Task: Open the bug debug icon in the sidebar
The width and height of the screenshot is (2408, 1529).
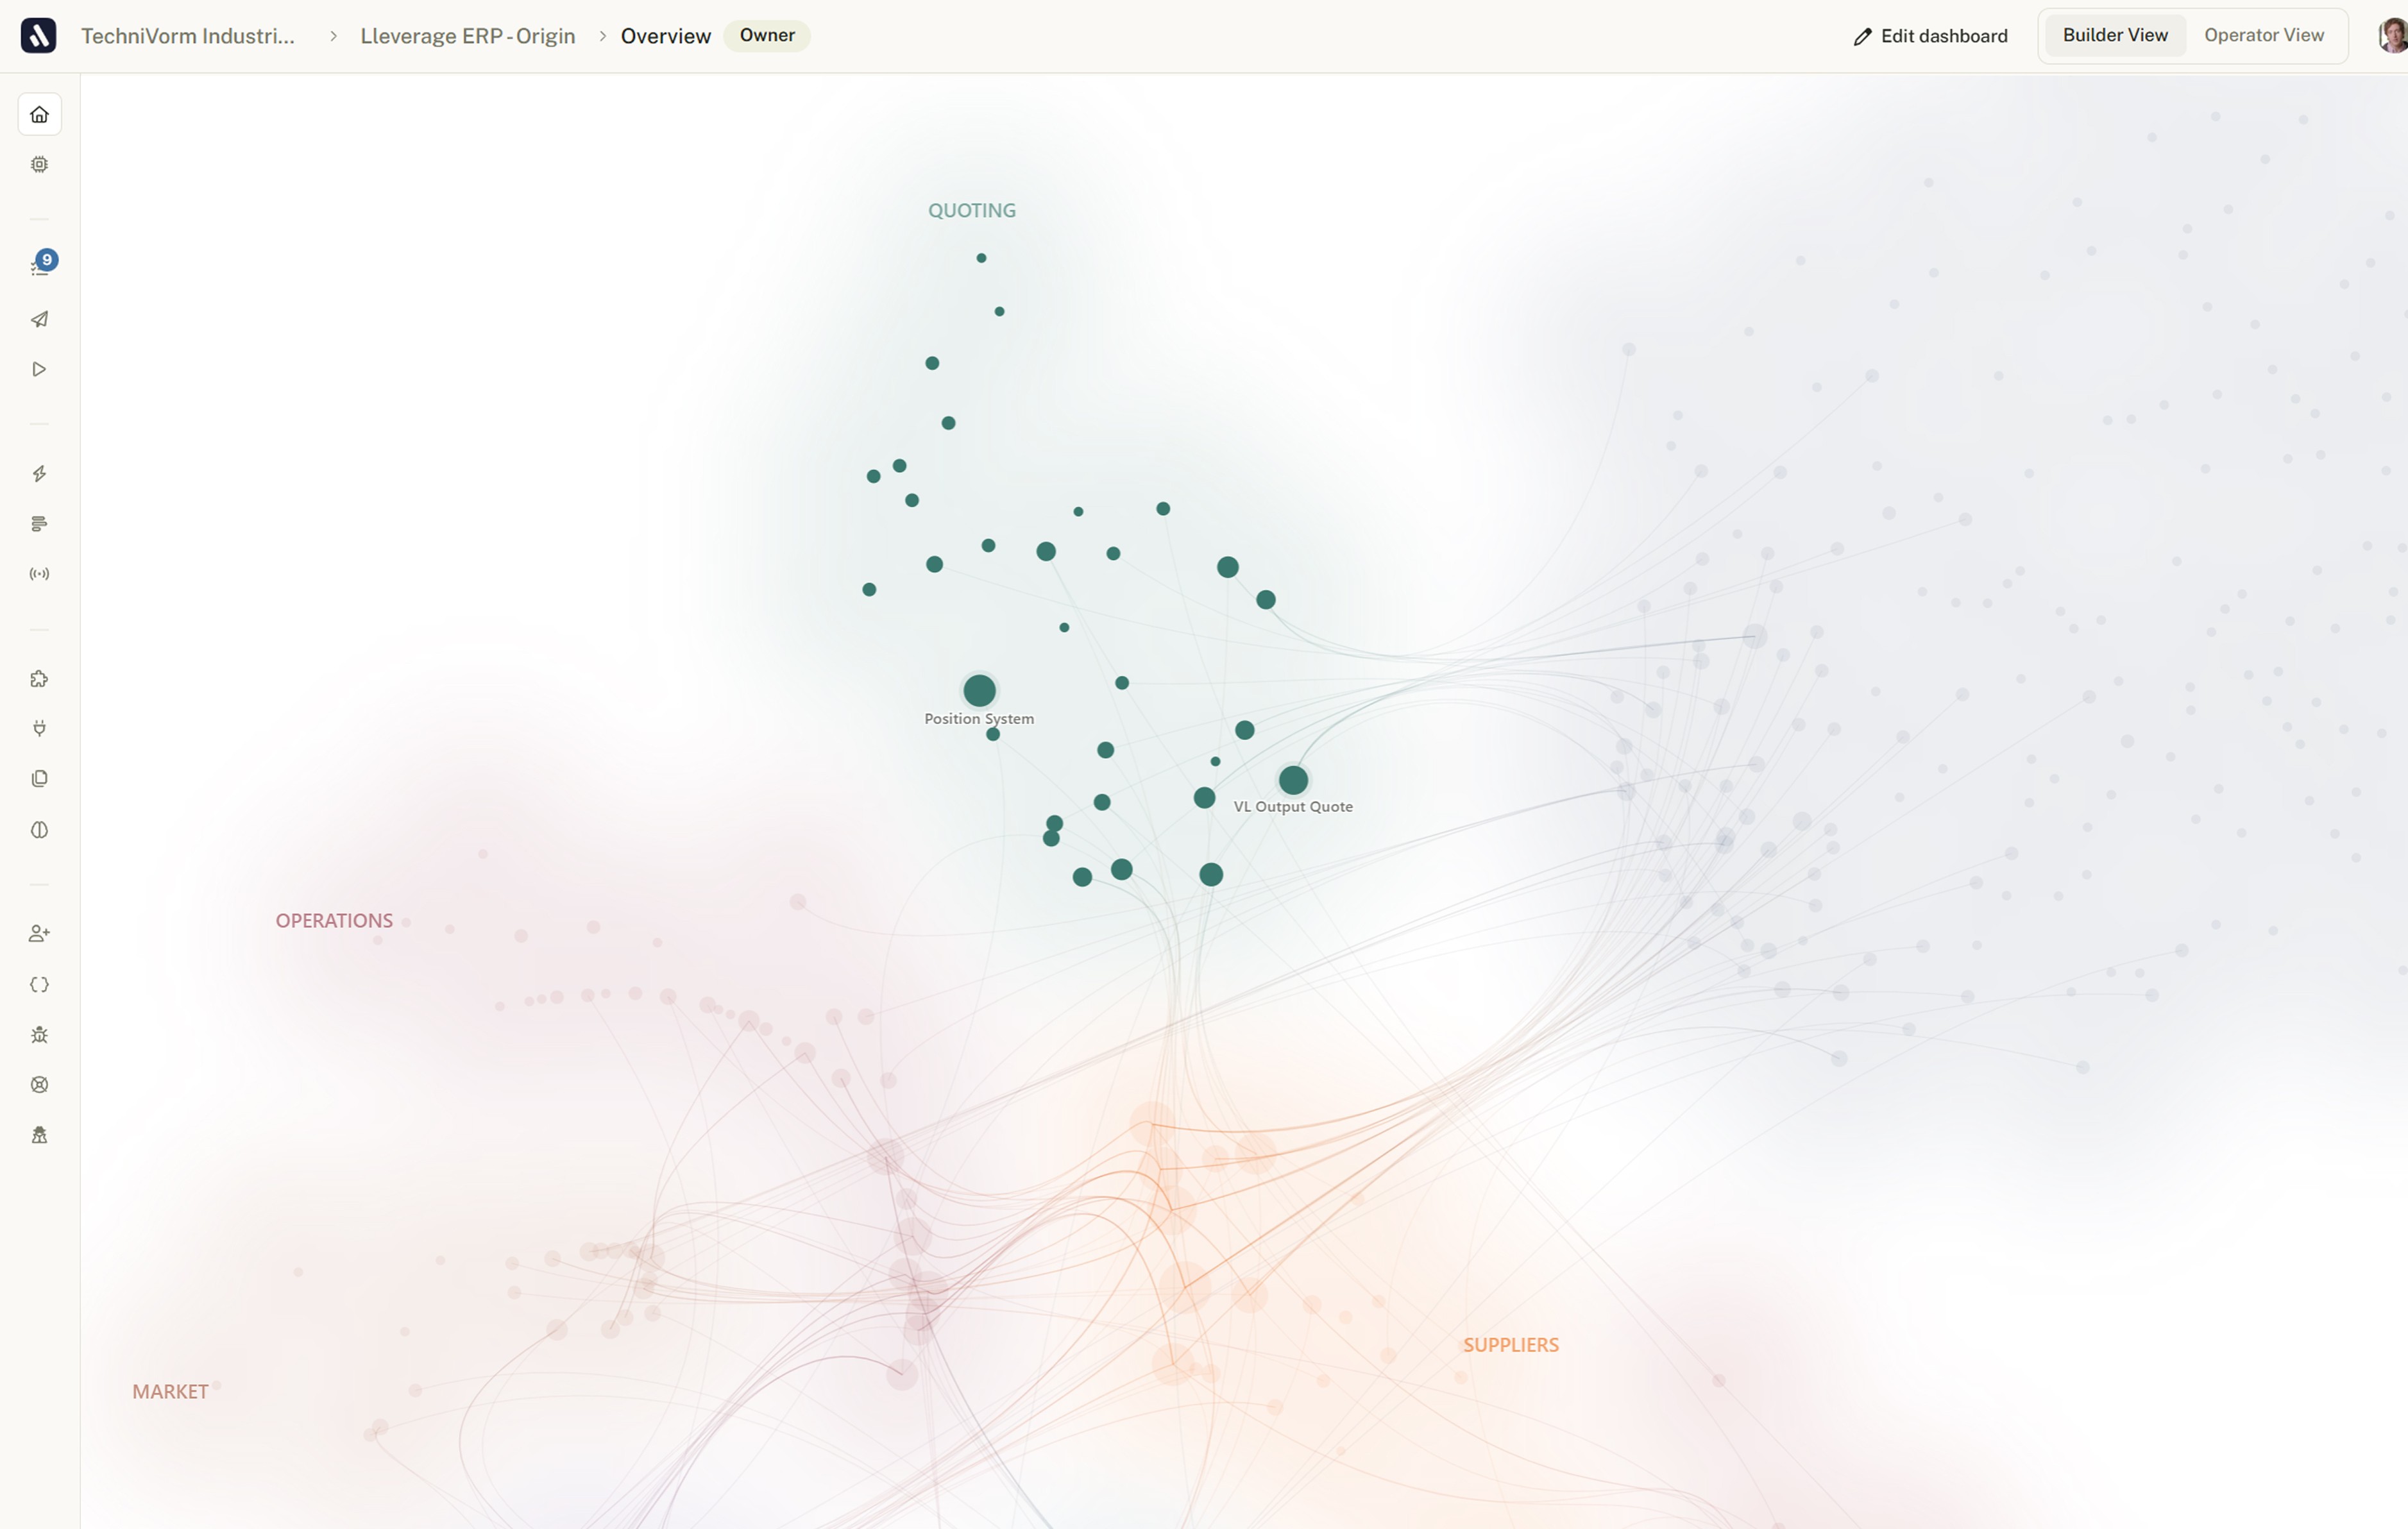Action: (x=39, y=1035)
